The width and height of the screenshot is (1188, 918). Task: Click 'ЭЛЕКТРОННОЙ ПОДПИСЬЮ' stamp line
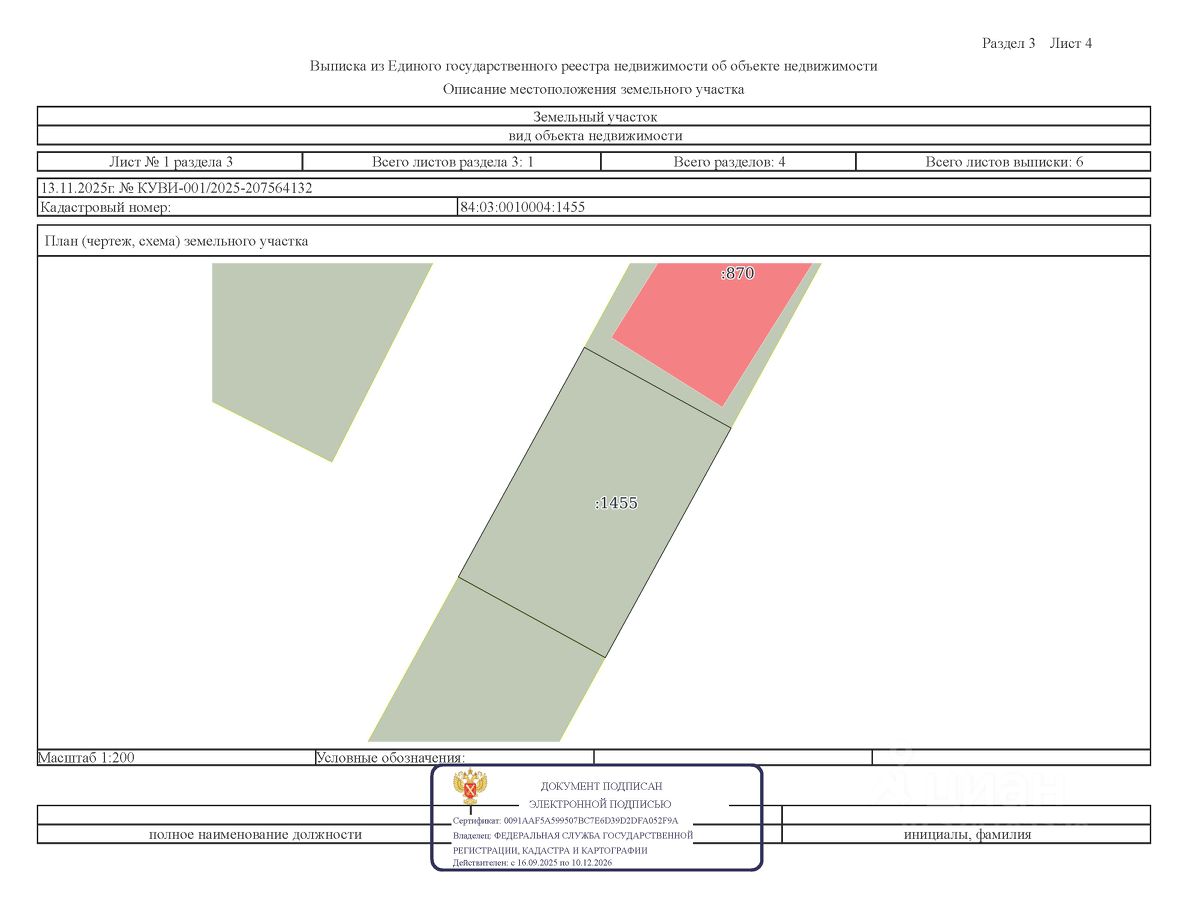click(599, 804)
